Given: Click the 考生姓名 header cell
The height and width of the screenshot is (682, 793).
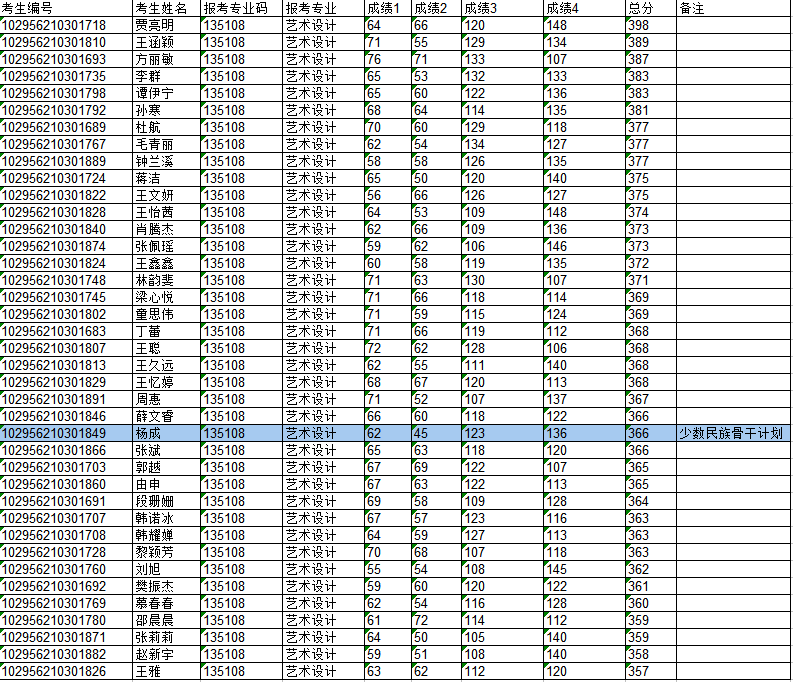Looking at the screenshot, I should click(165, 8).
